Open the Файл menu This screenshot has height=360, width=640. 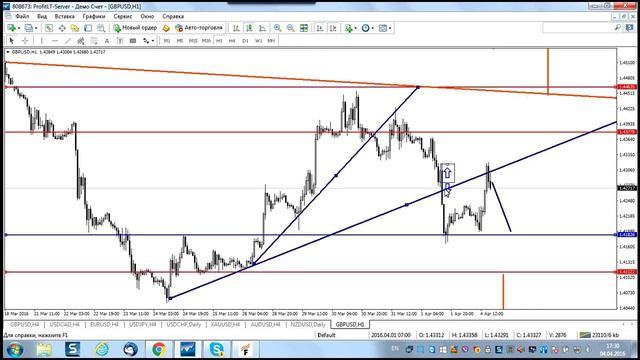coord(22,16)
